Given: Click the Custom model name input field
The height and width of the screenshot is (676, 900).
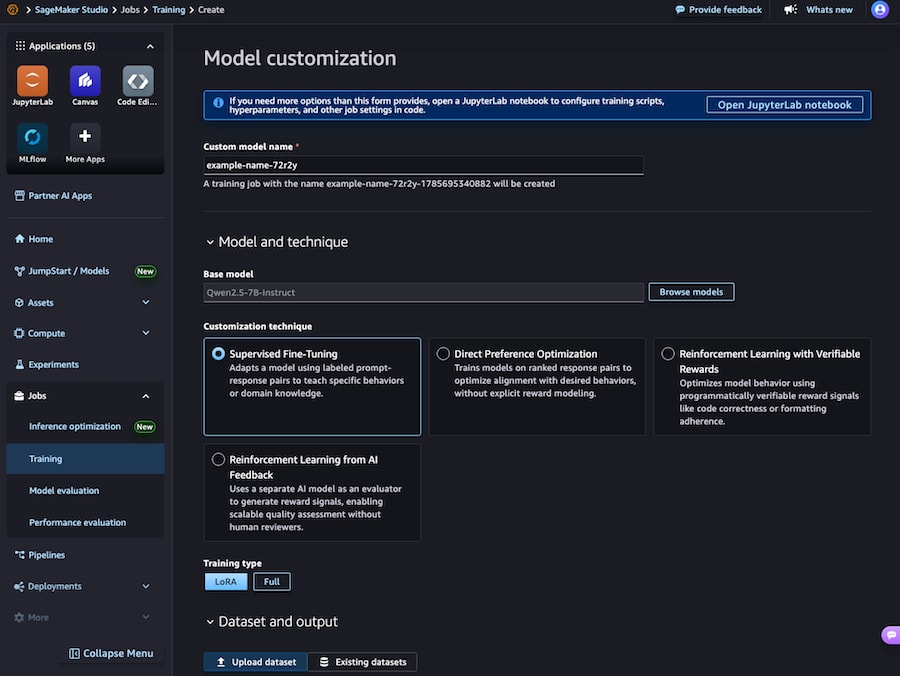Looking at the screenshot, I should 424,165.
